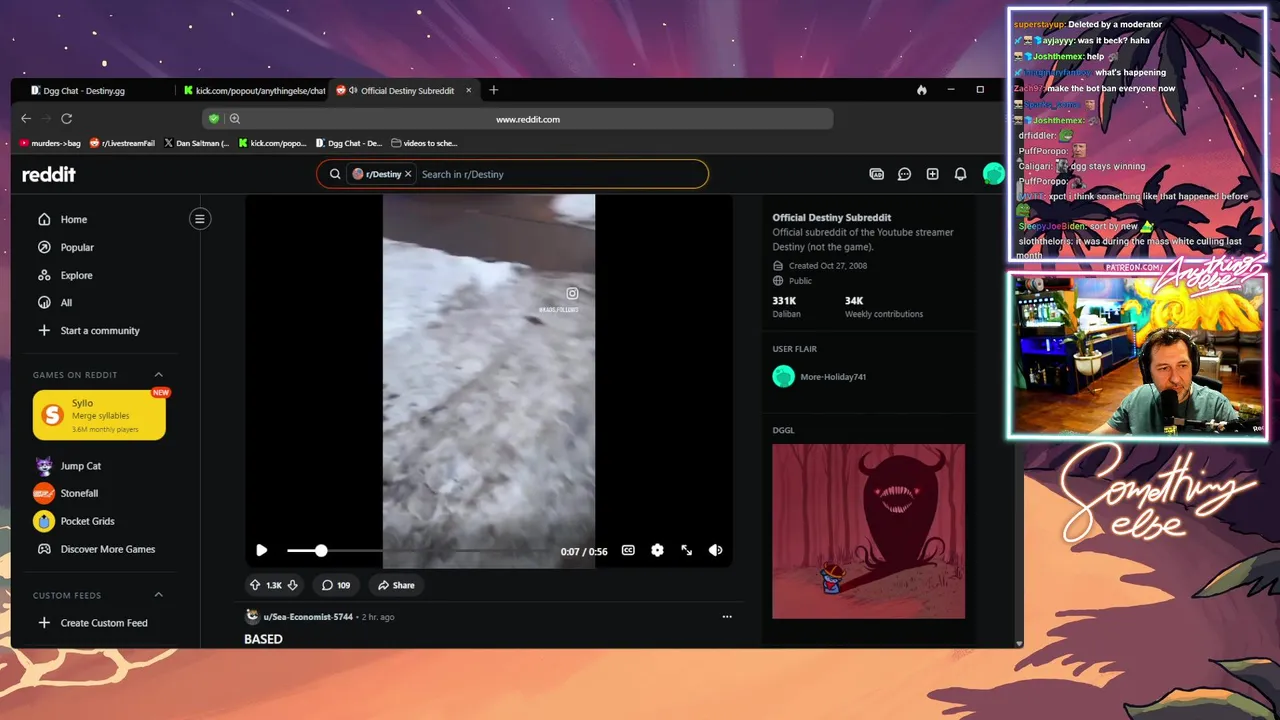Click the Share button
This screenshot has width=1280, height=720.
[396, 585]
